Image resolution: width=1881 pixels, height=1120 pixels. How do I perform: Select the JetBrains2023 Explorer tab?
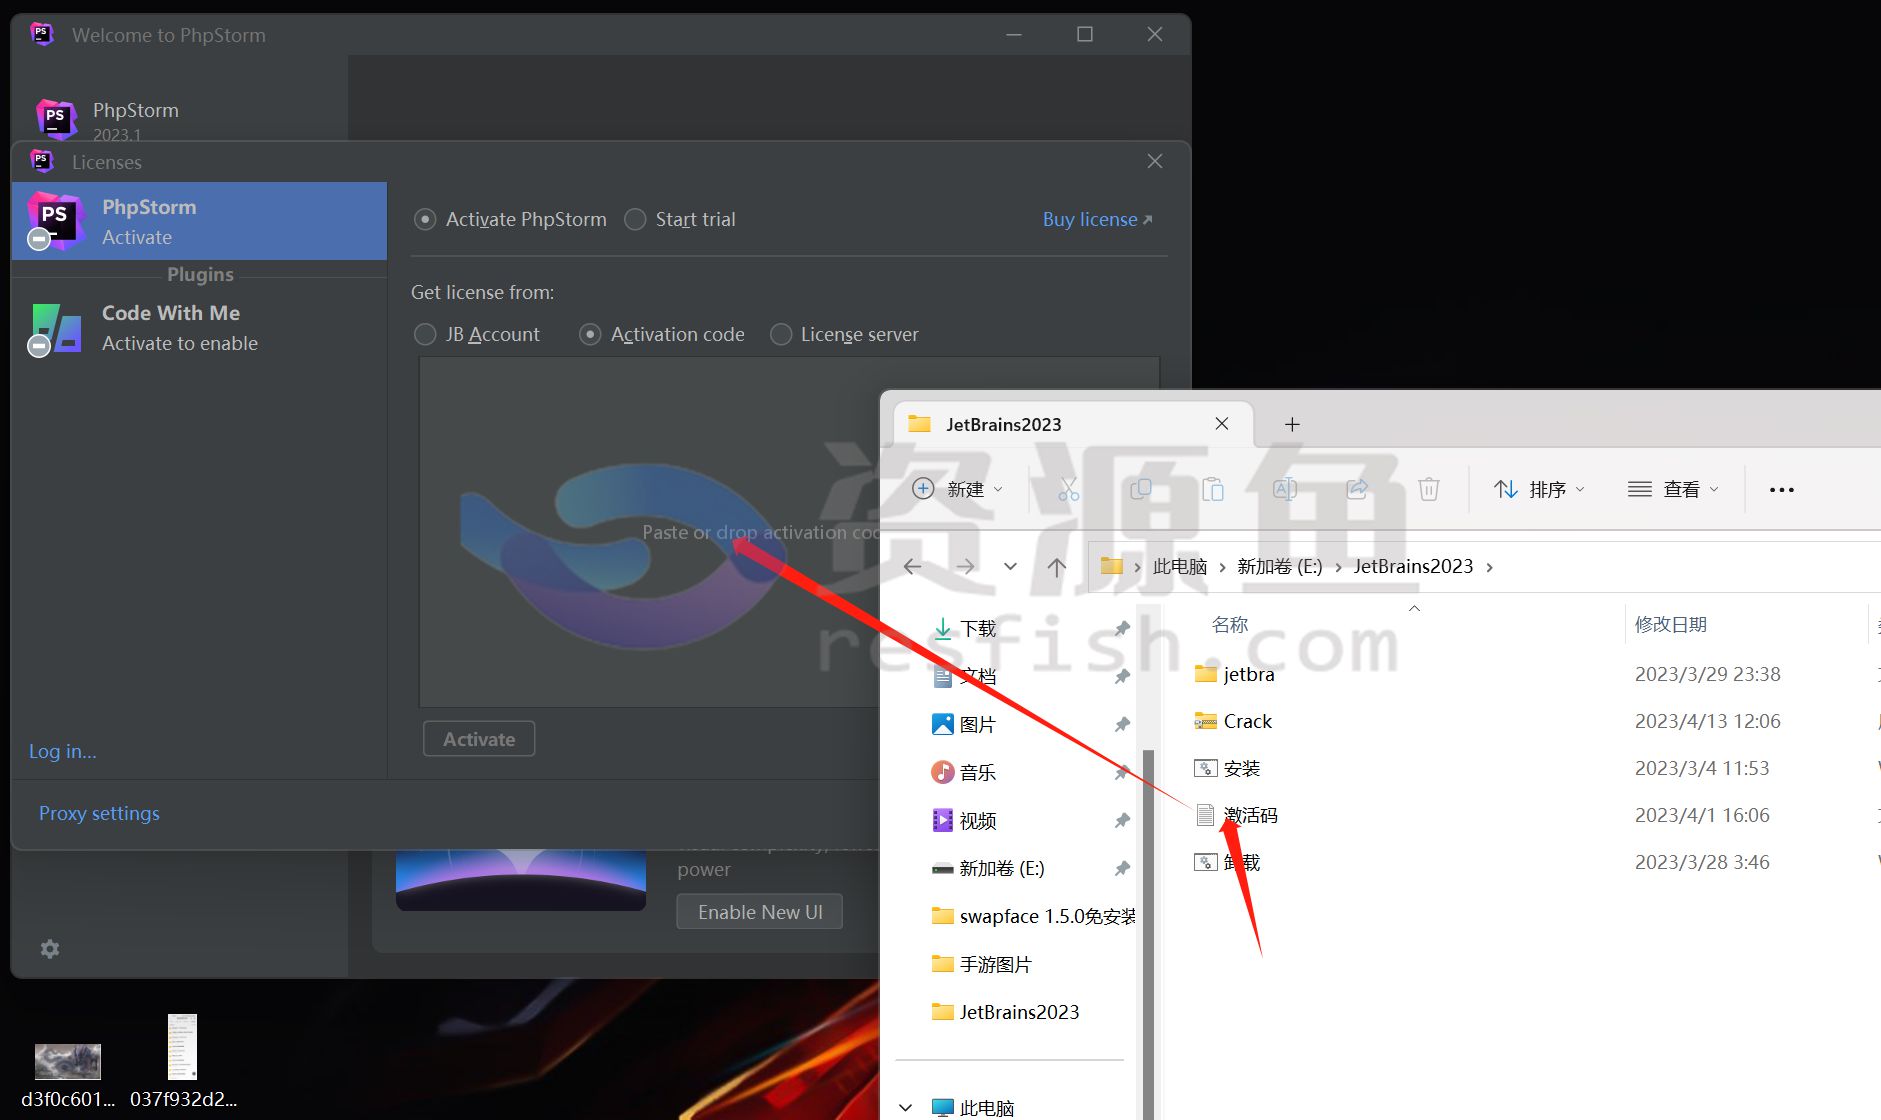[x=1073, y=424]
